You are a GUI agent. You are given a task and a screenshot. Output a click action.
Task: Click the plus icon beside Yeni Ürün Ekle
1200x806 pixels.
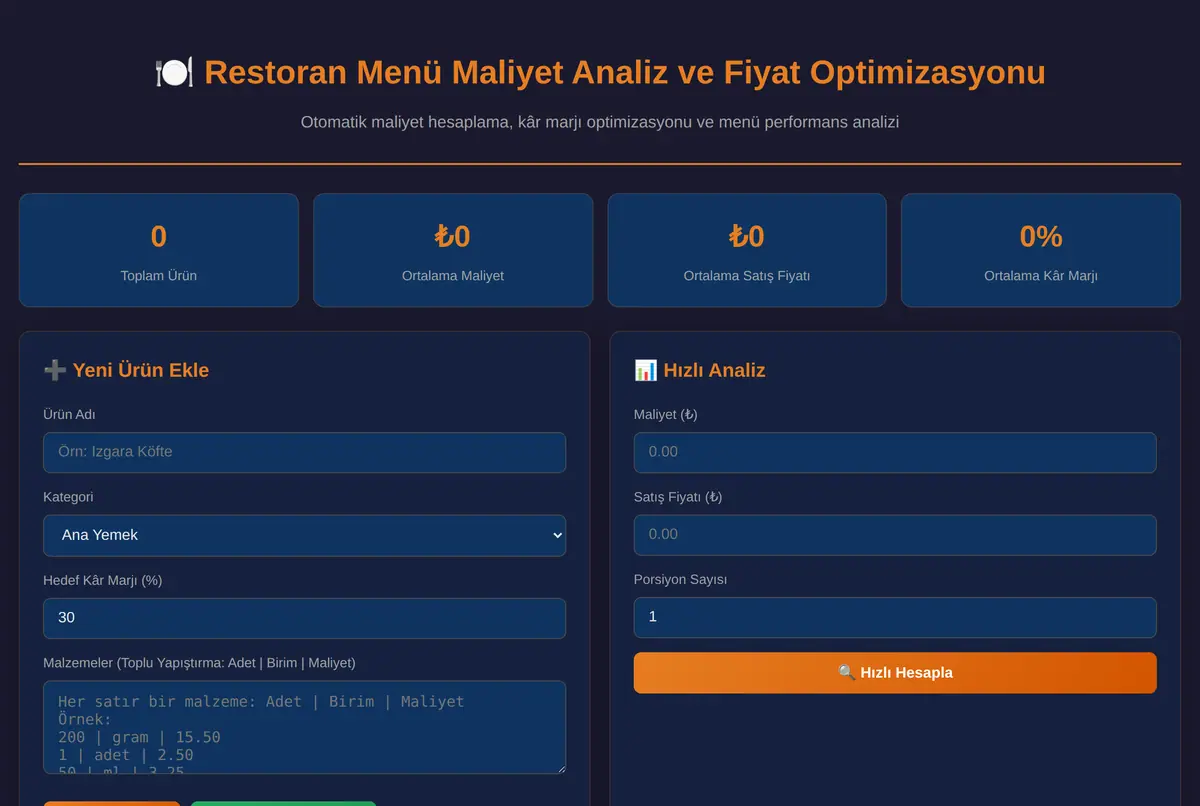coord(55,370)
